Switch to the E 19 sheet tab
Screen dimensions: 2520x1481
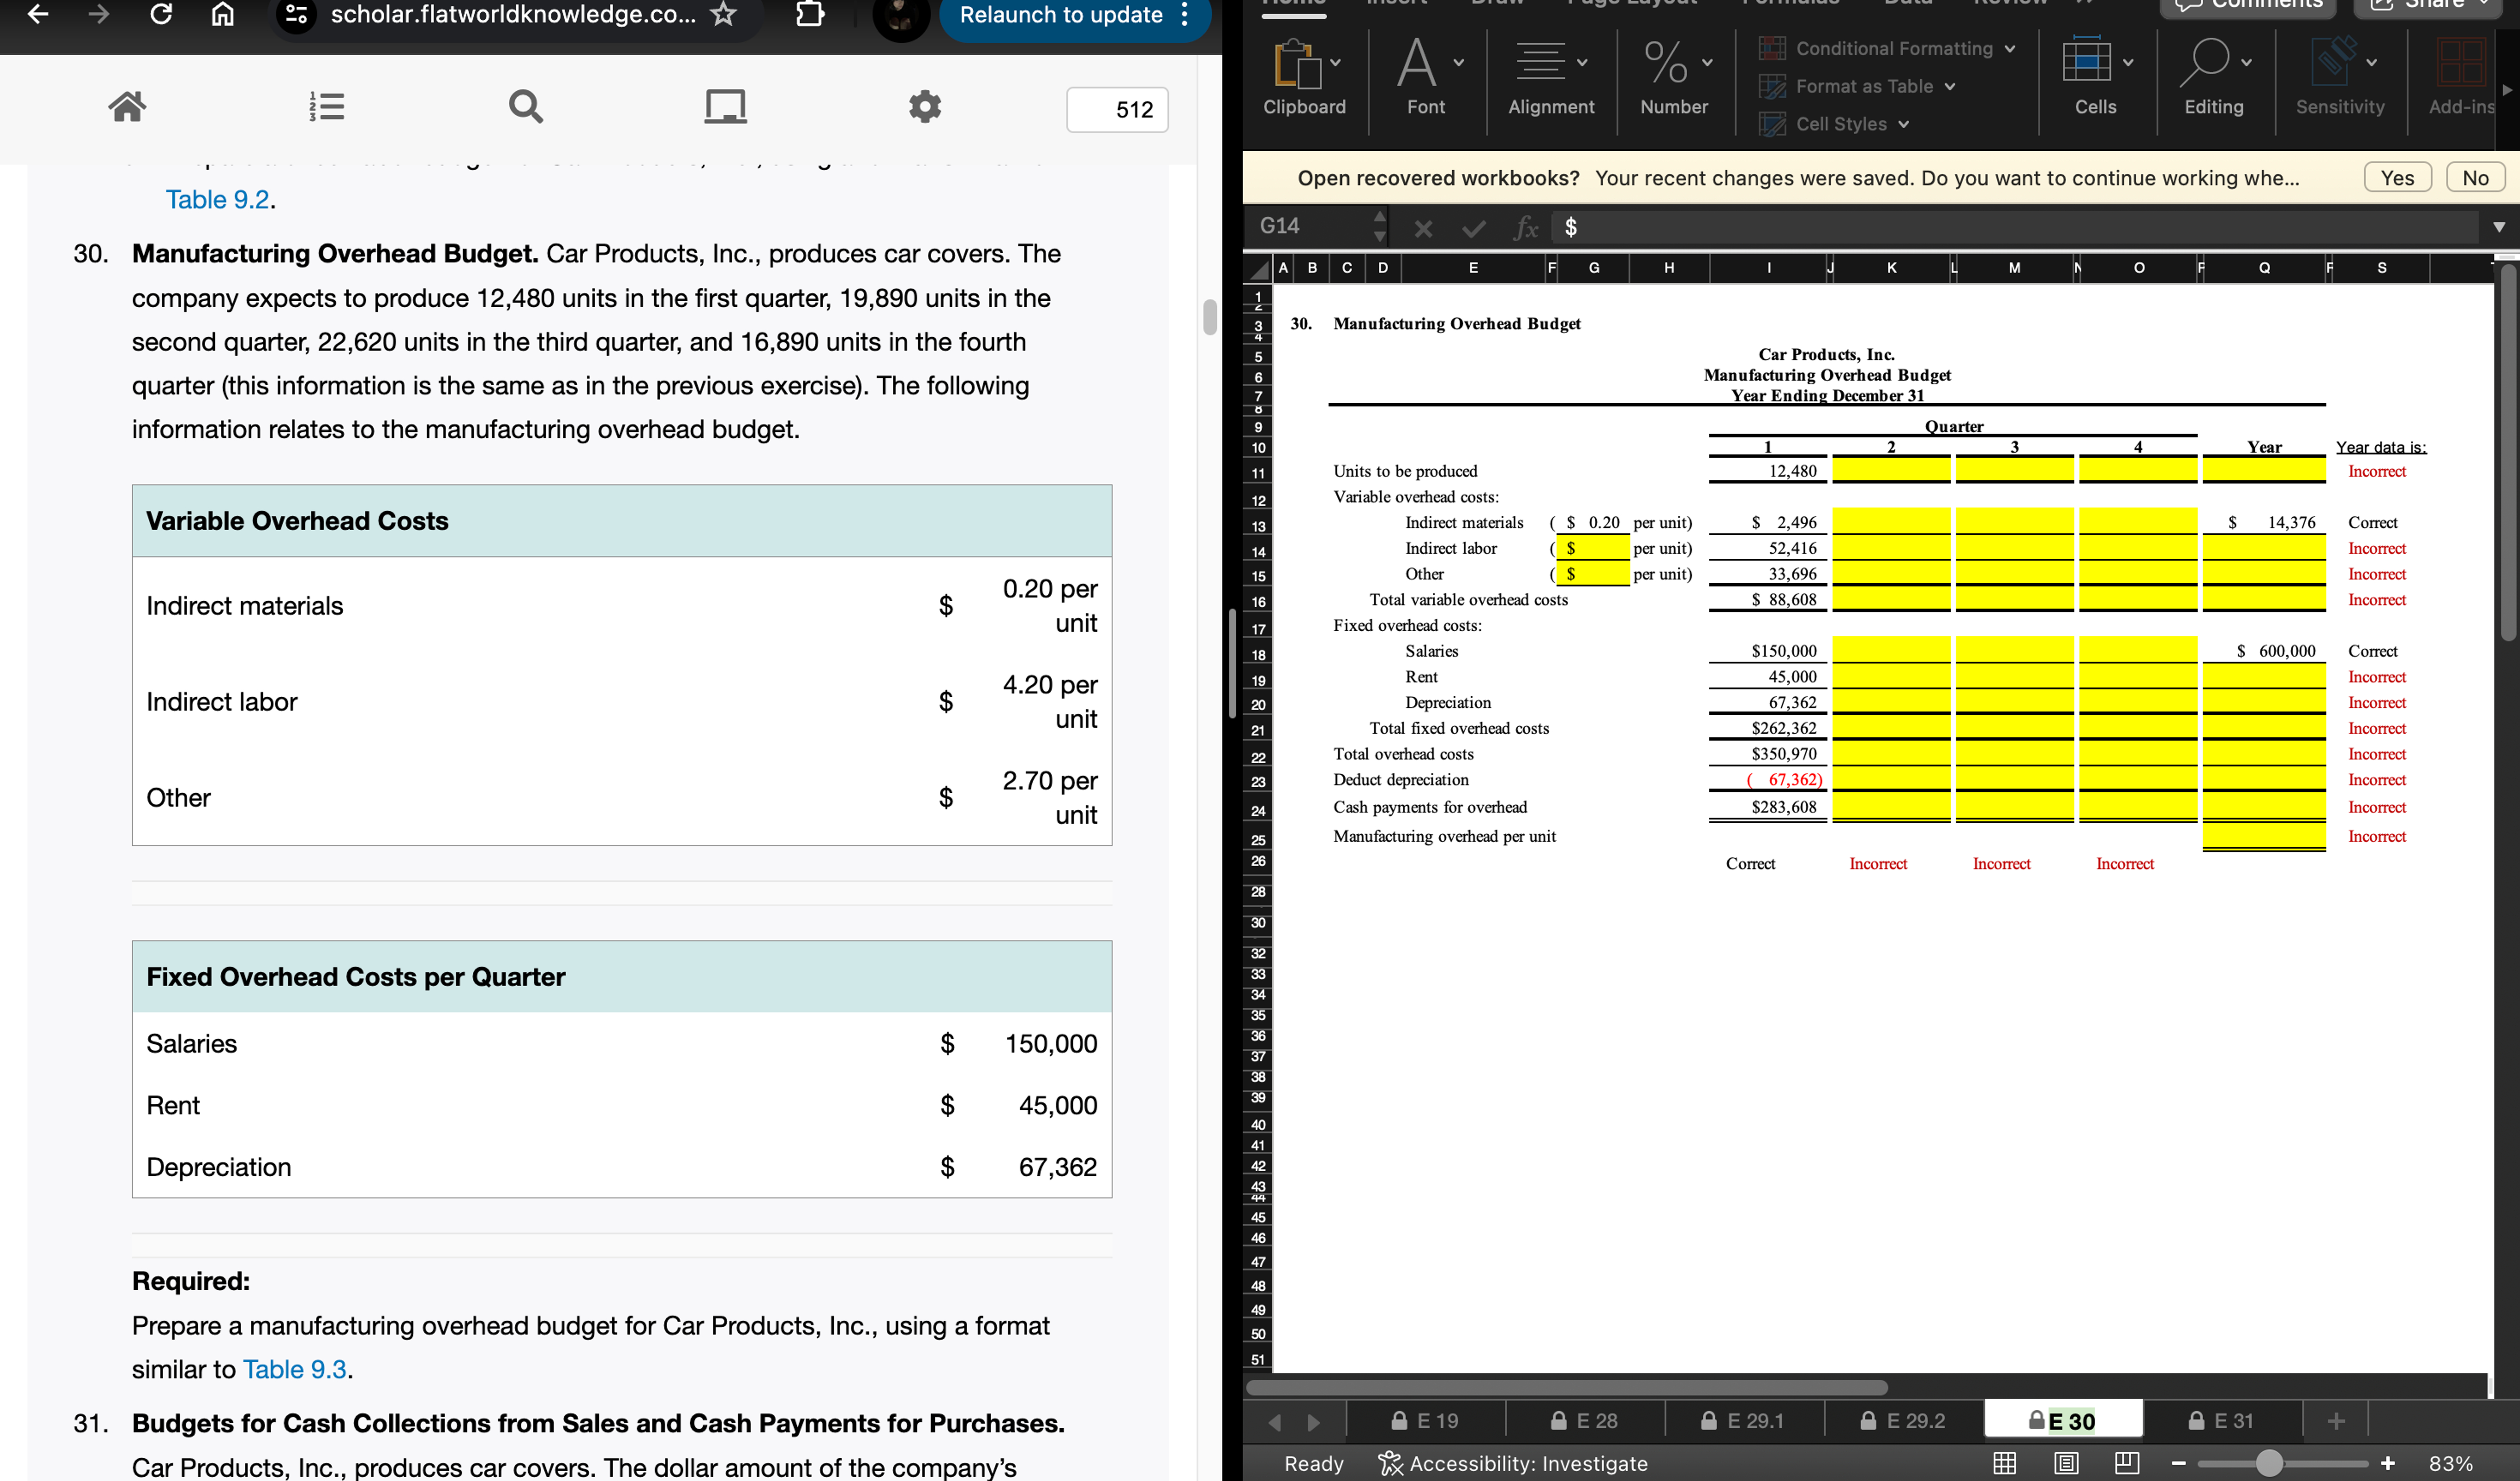[x=1425, y=1421]
